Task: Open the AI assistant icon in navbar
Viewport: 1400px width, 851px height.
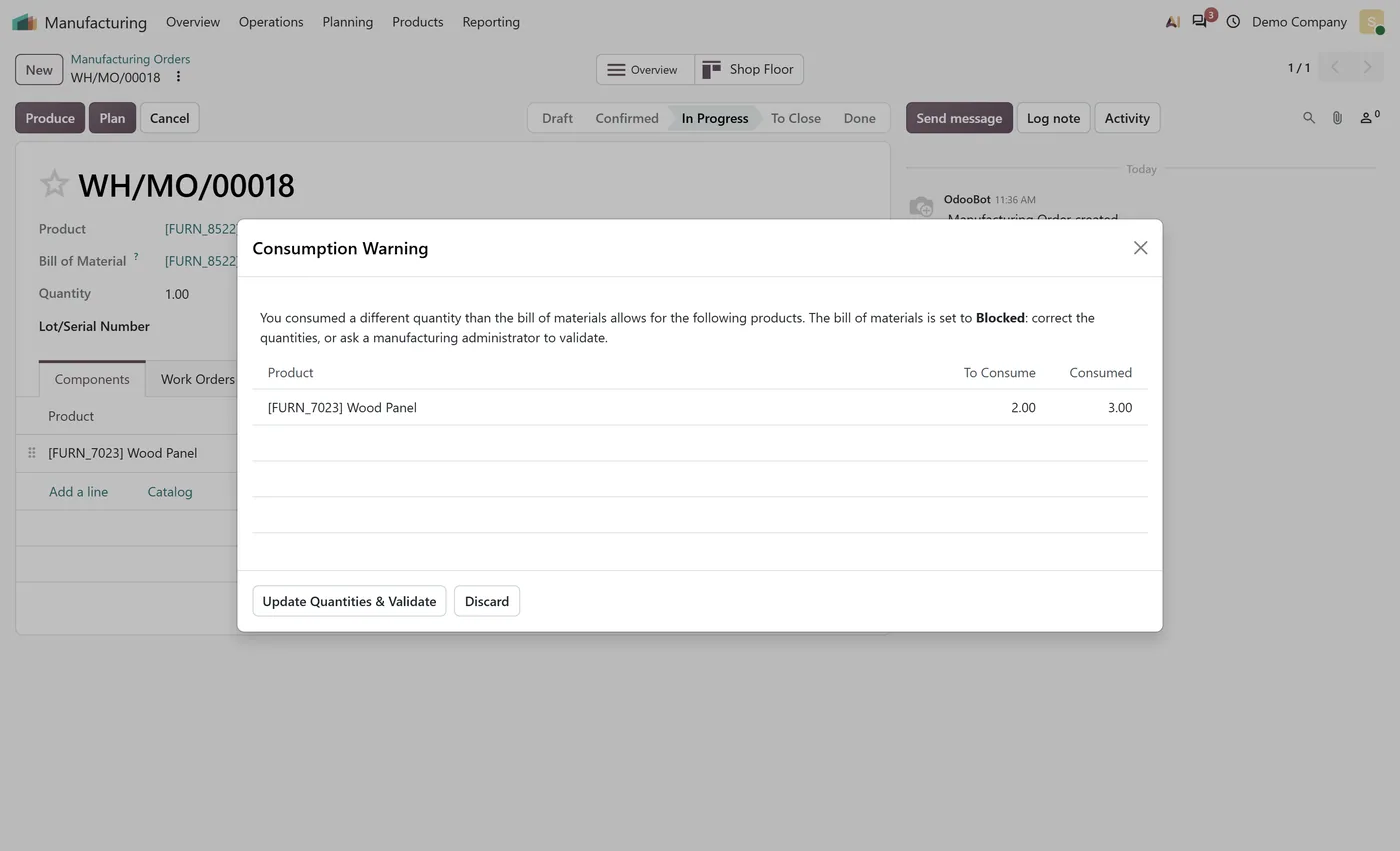Action: [x=1172, y=22]
